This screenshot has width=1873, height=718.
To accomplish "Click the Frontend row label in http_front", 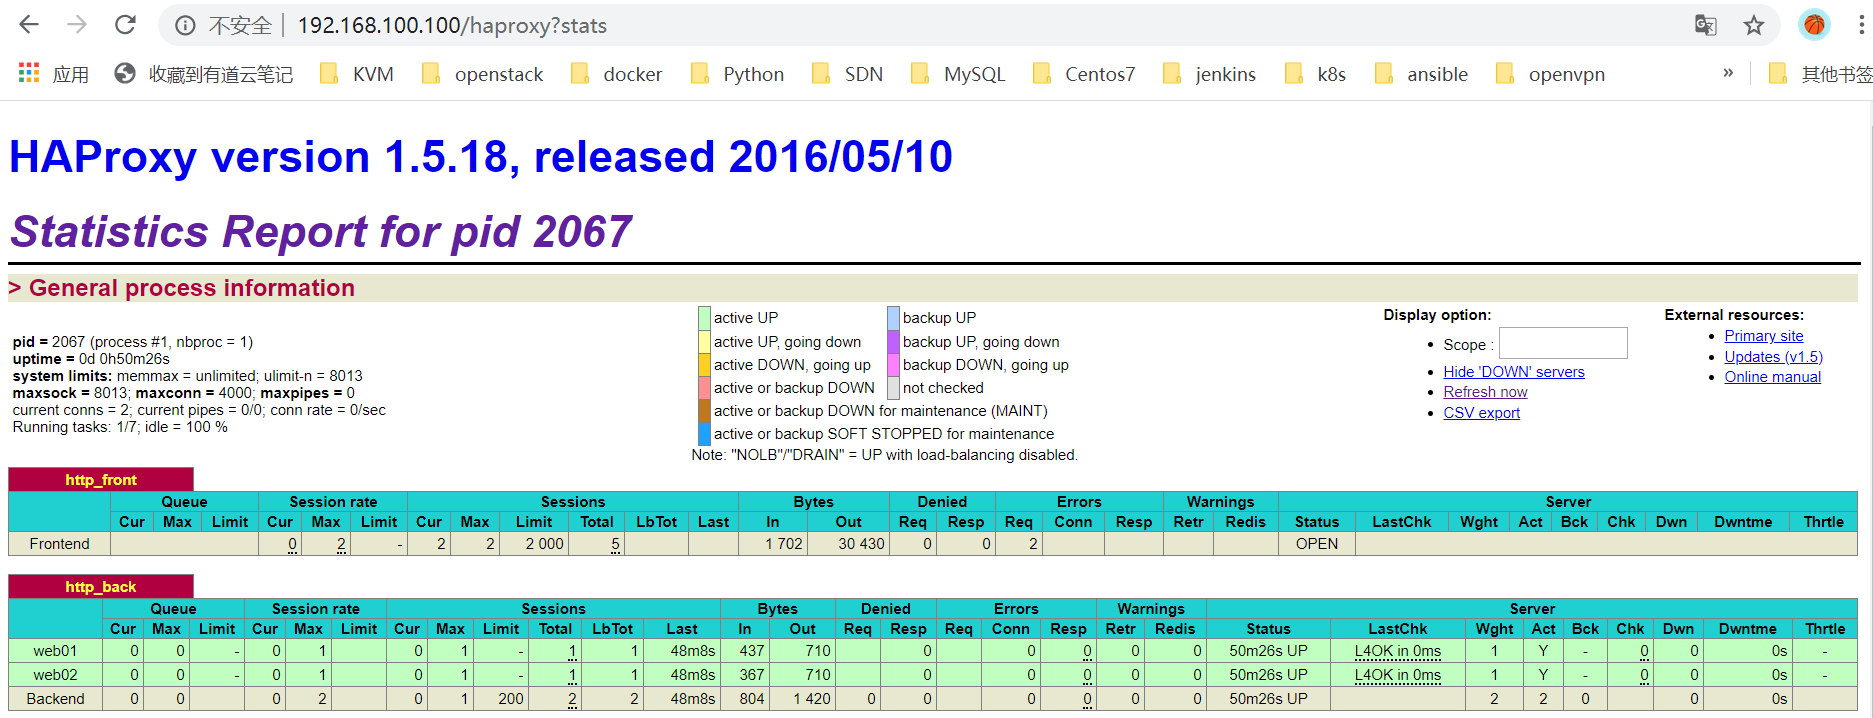I will coord(59,544).
